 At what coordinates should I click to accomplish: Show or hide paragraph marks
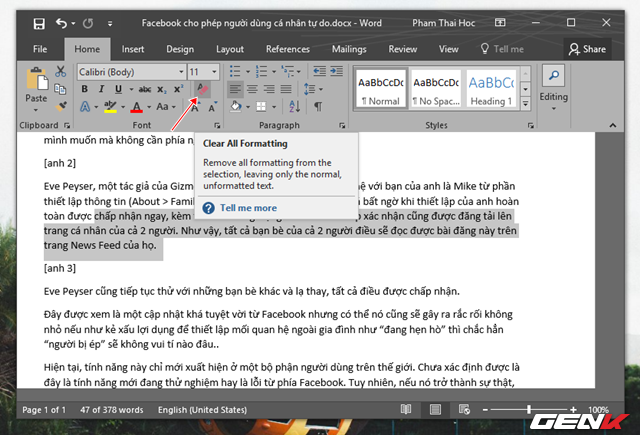pyautogui.click(x=318, y=107)
